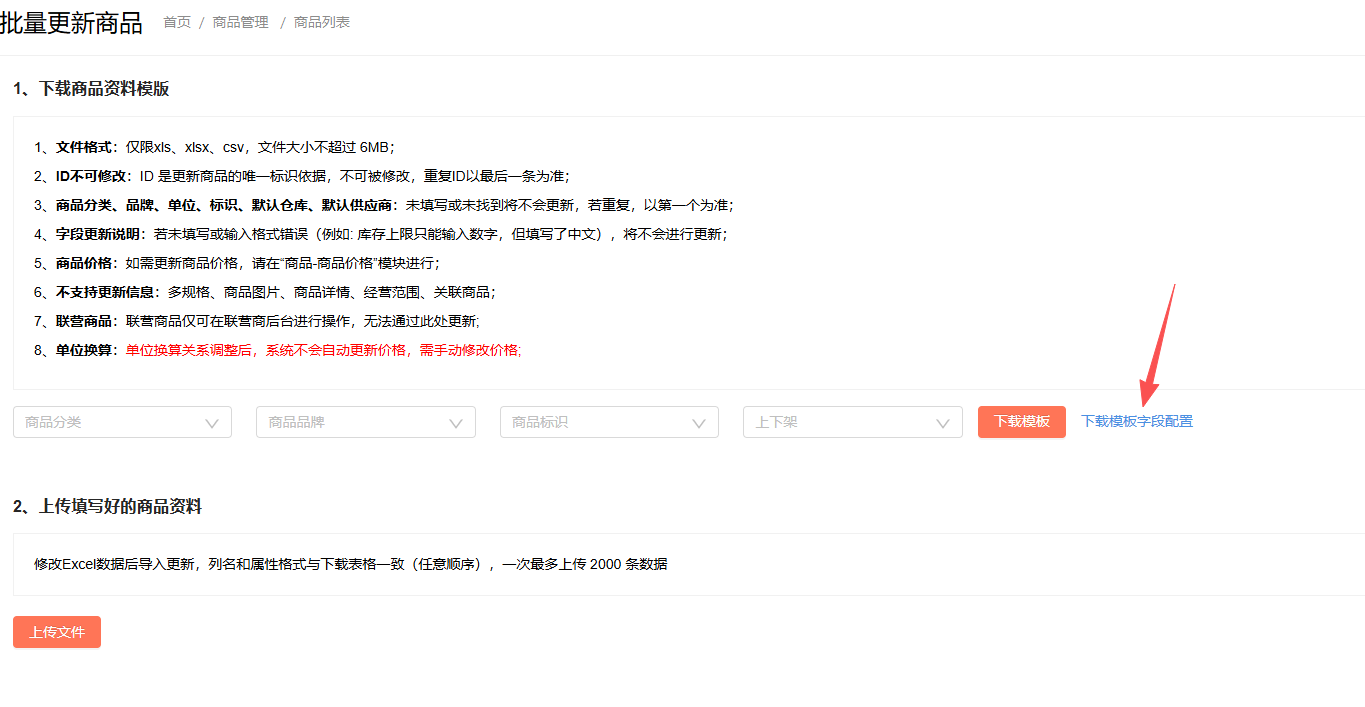1365x707 pixels.
Task: Click the 下载模板 button
Action: click(x=1022, y=422)
